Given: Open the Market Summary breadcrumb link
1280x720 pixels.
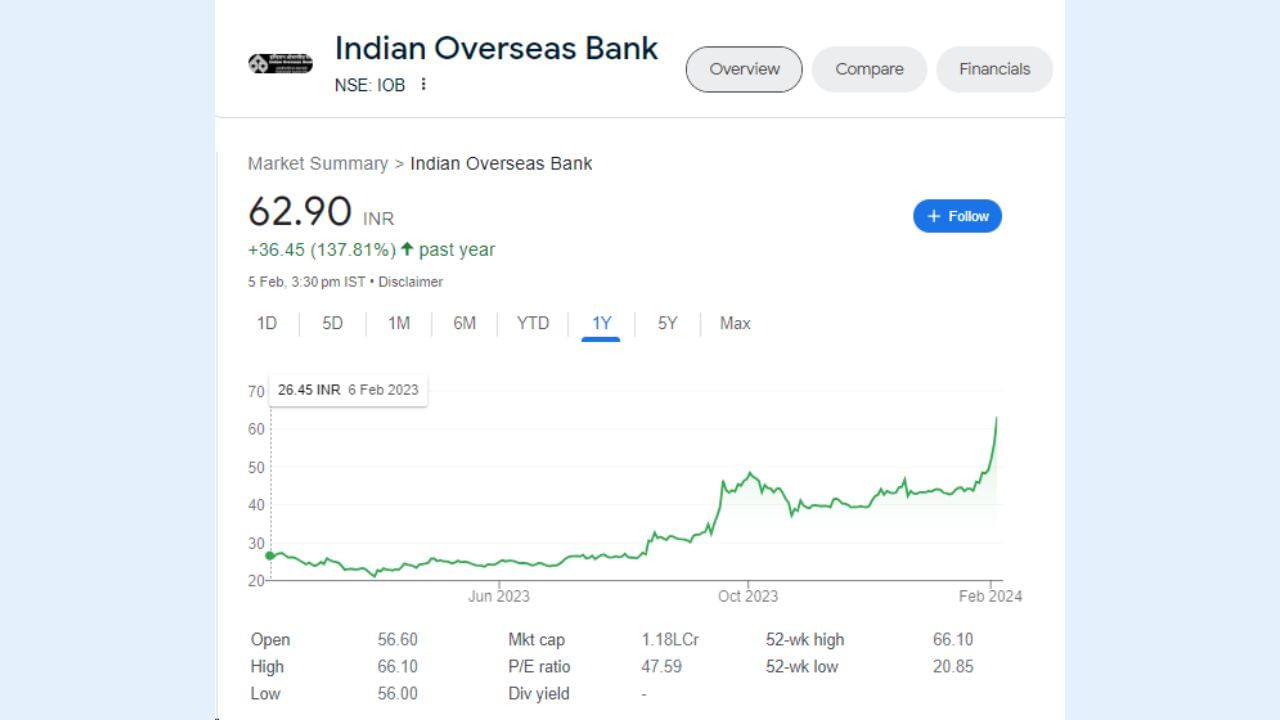Looking at the screenshot, I should pos(318,163).
